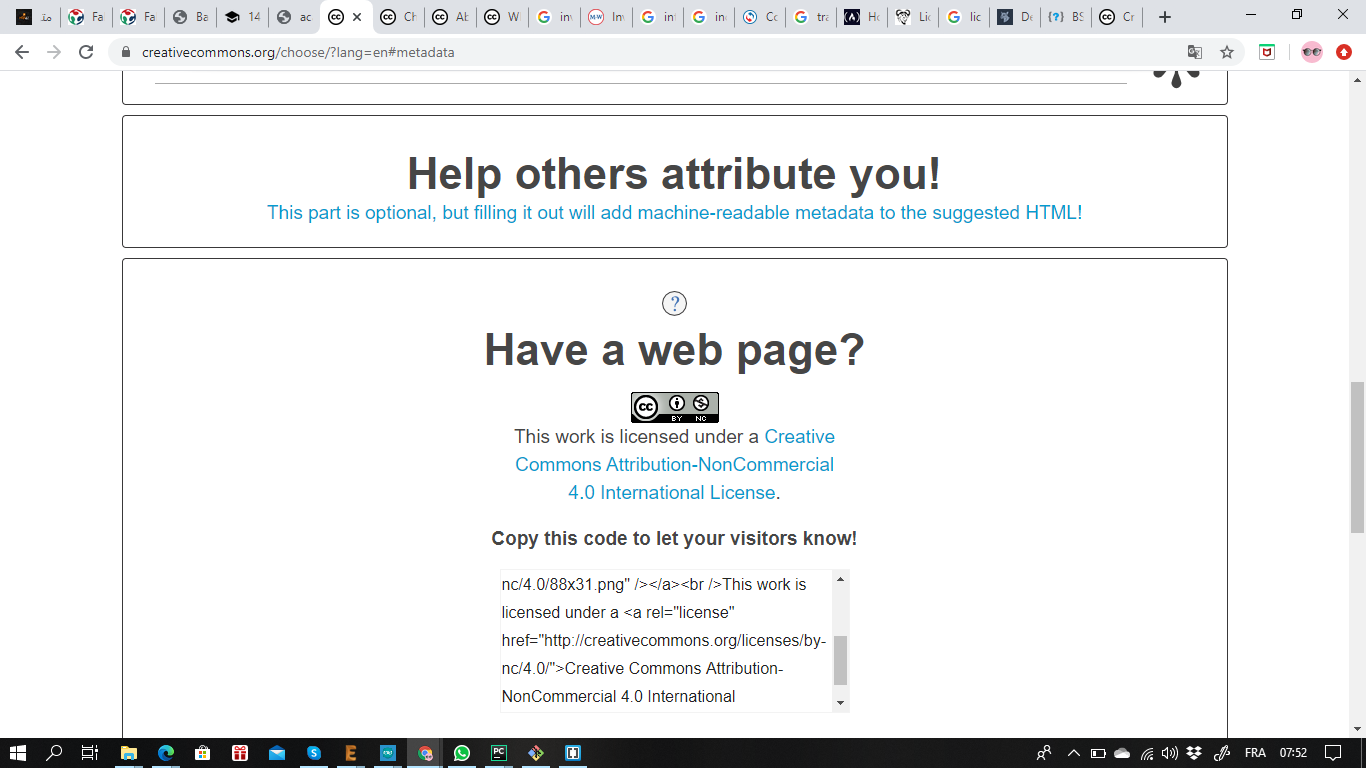The height and width of the screenshot is (768, 1366).
Task: Open the volume control in system tray
Action: click(1170, 753)
